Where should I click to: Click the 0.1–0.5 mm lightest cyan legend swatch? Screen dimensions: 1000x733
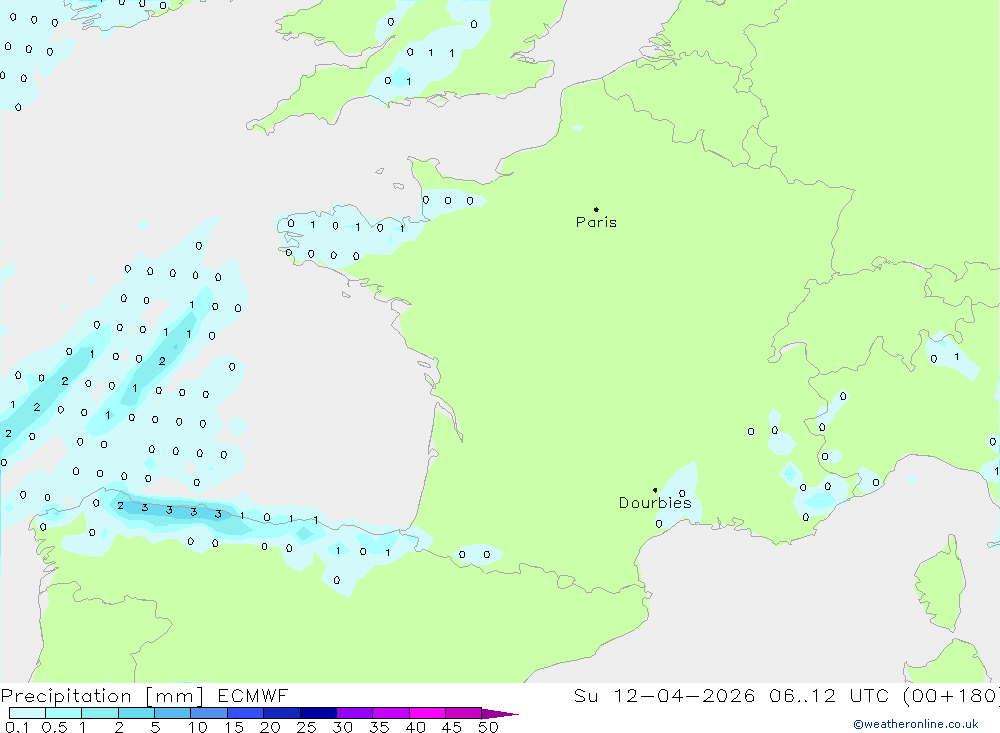pos(27,713)
